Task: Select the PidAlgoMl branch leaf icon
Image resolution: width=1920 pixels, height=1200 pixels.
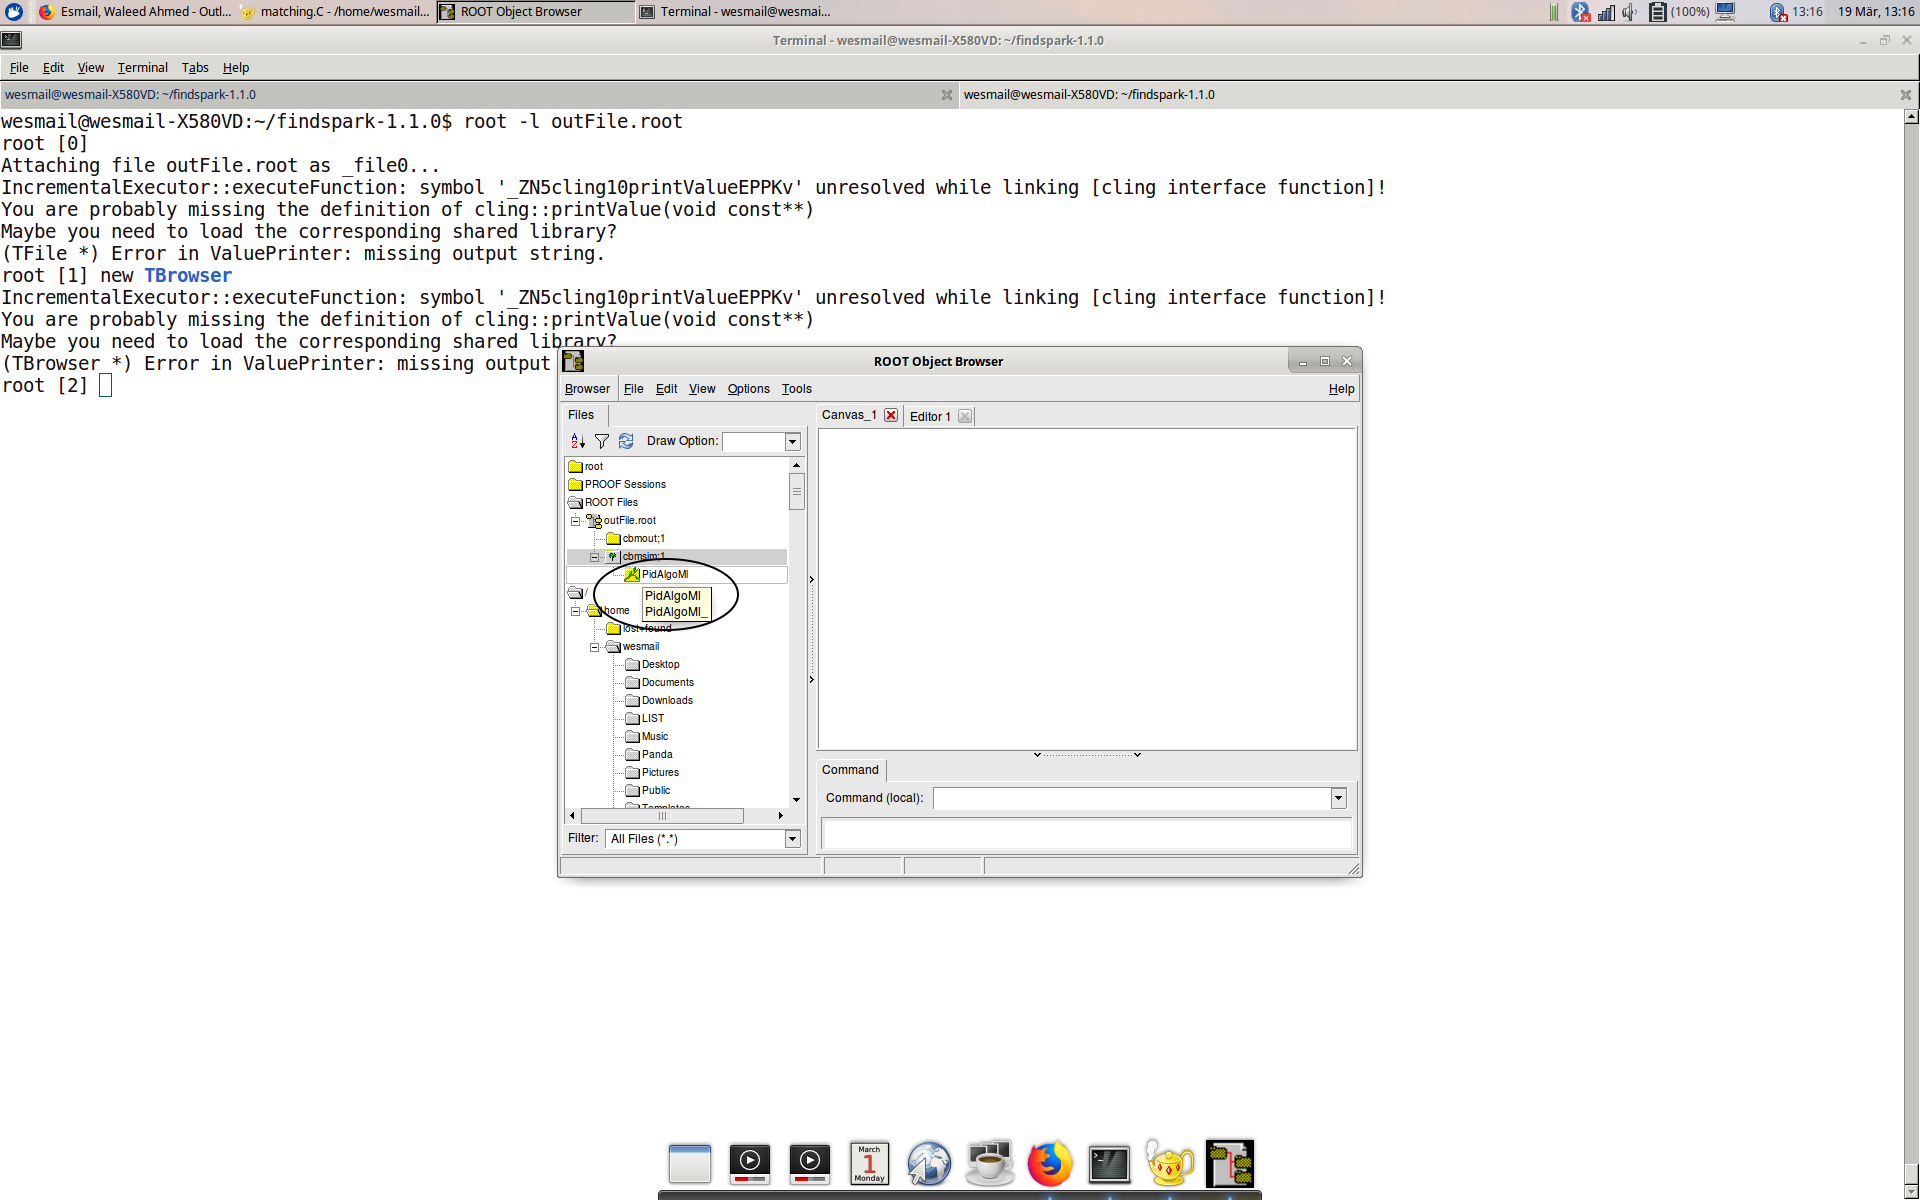Action: coord(632,574)
